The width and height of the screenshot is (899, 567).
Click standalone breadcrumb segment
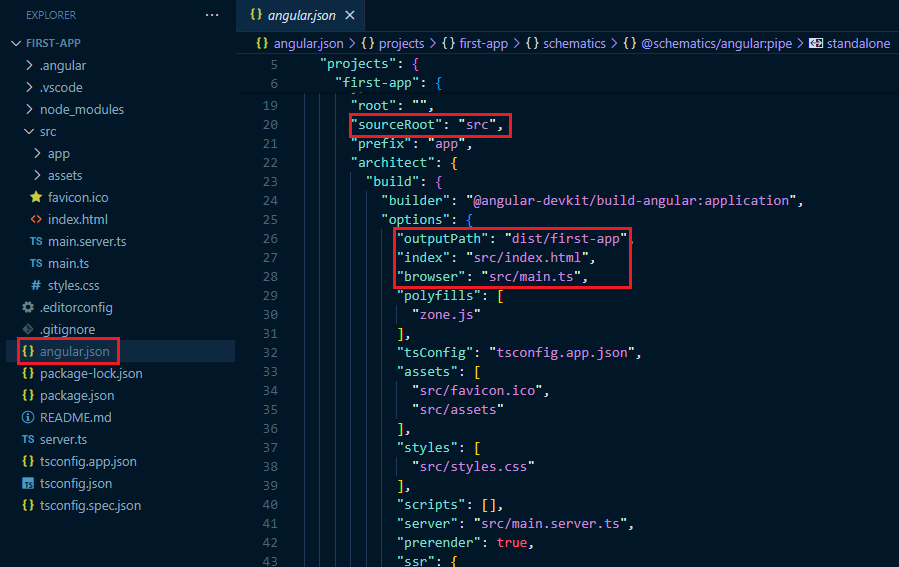pyautogui.click(x=858, y=44)
